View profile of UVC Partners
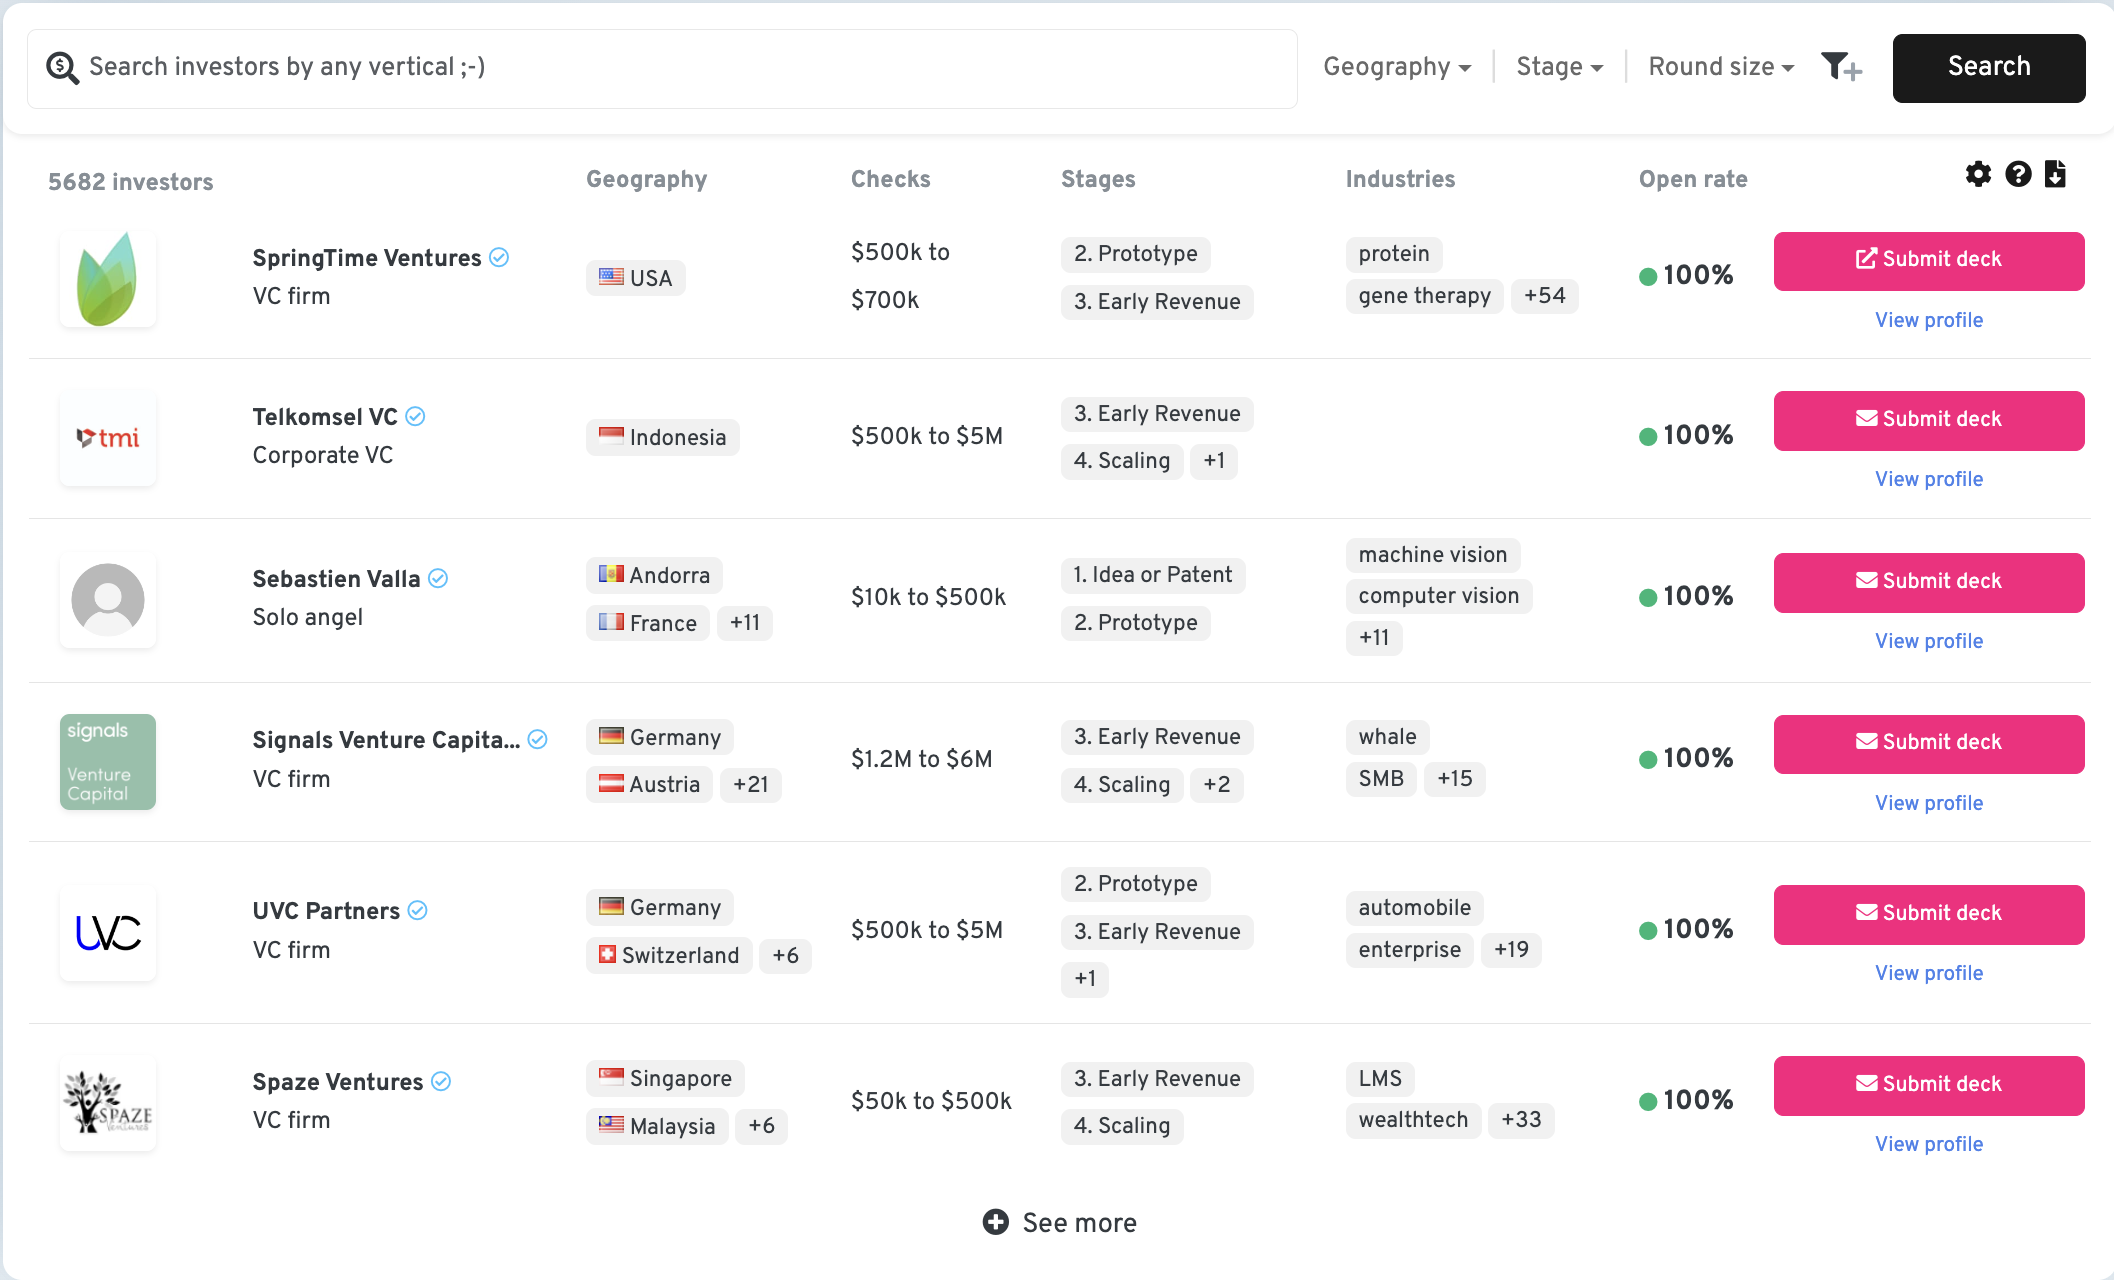The height and width of the screenshot is (1280, 2114). (1929, 973)
